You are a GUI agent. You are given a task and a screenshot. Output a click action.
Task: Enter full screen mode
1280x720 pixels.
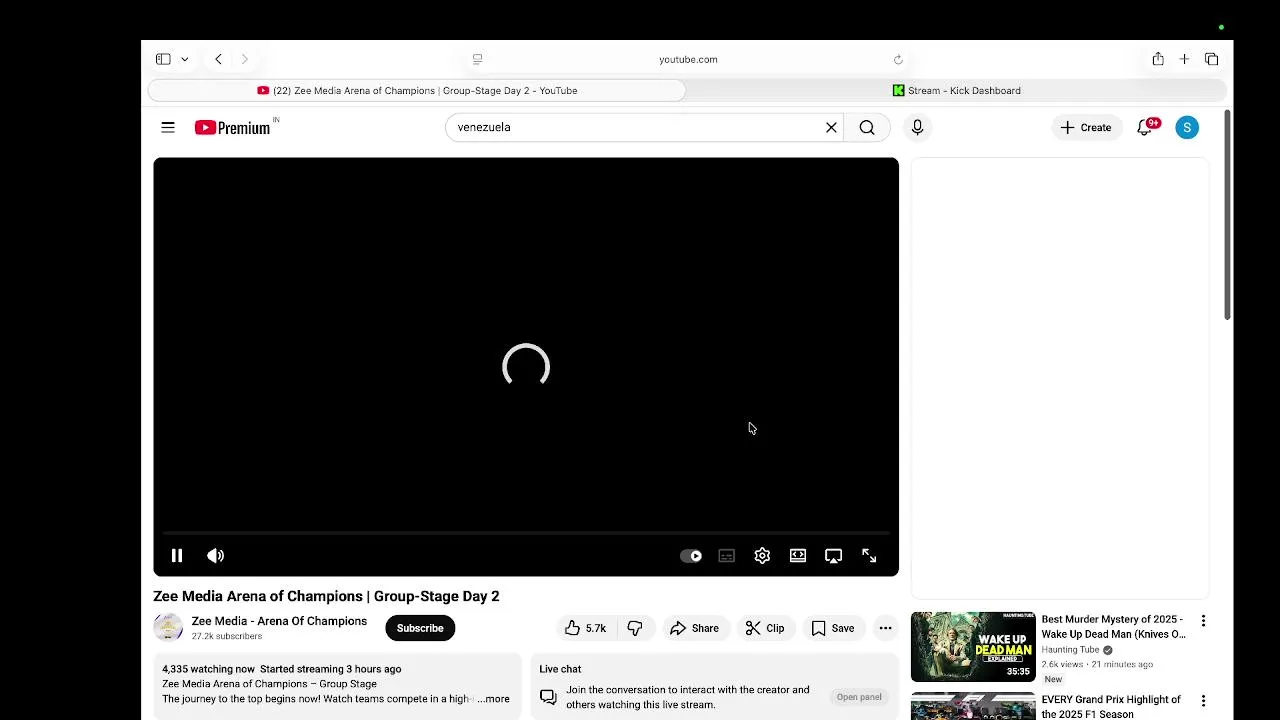pos(869,556)
